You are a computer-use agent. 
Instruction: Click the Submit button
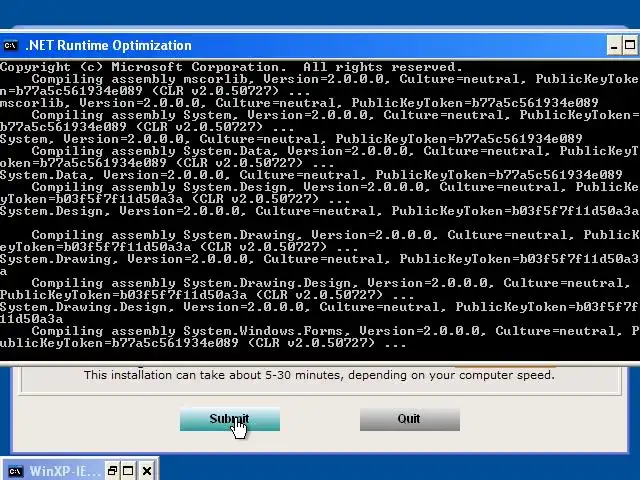[x=230, y=419]
